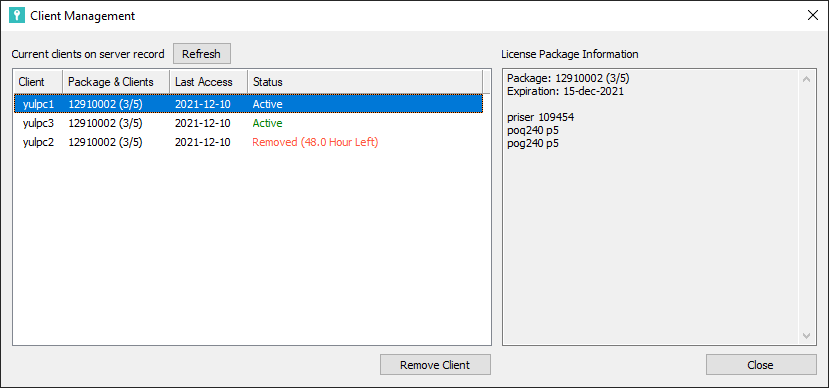Remove the selected client
Screen dimensions: 829x388
pyautogui.click(x=435, y=365)
